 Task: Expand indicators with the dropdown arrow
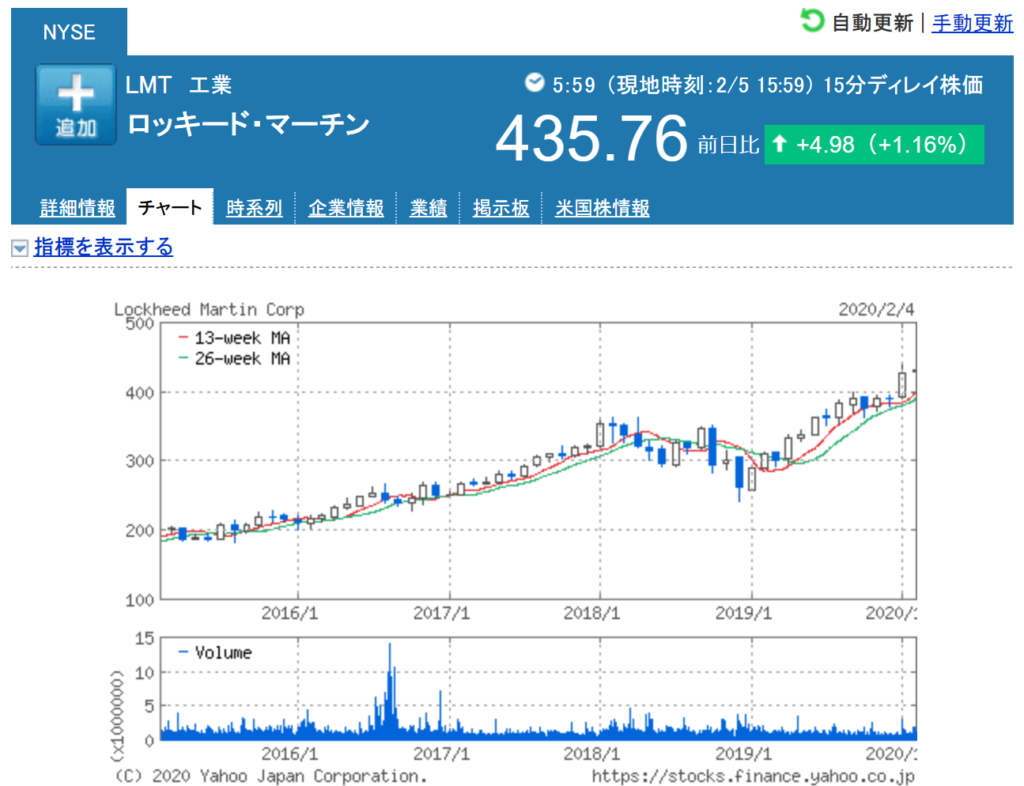[x=20, y=248]
